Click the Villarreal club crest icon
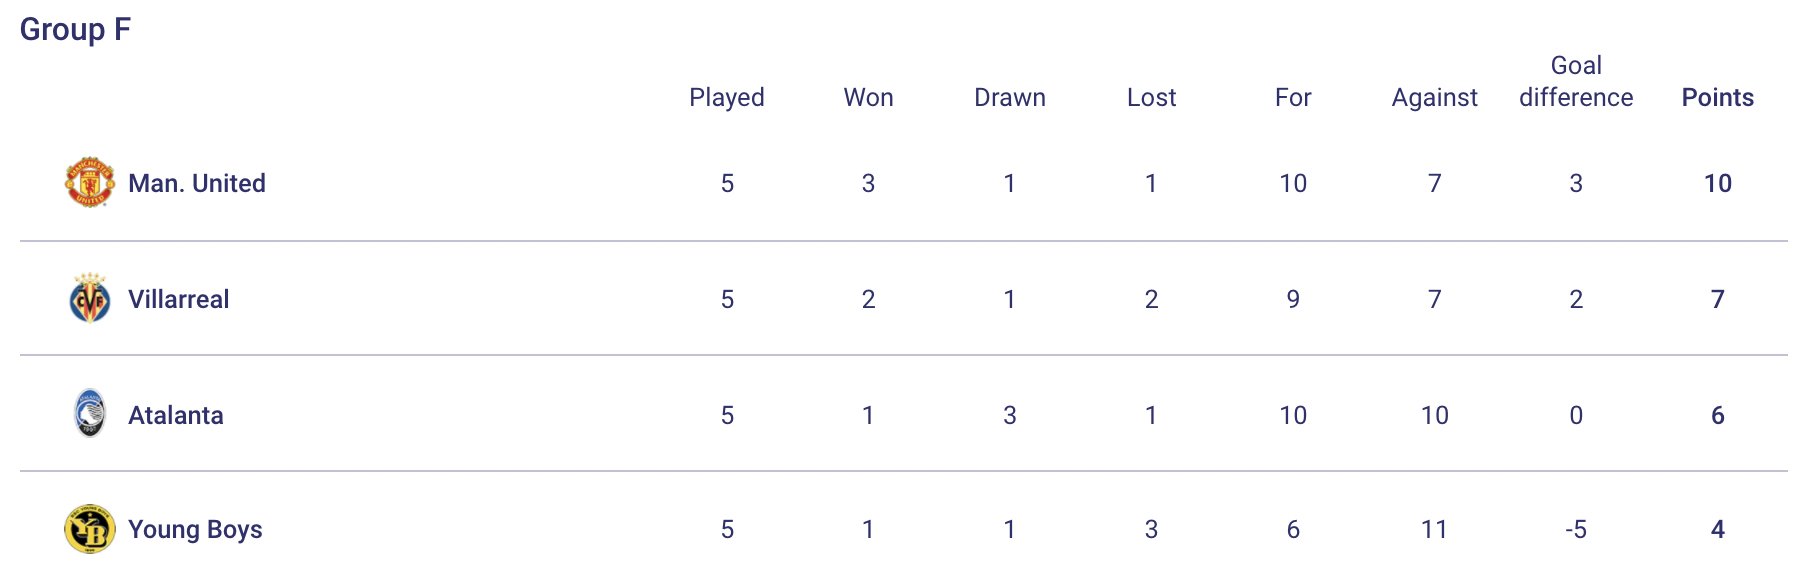Image resolution: width=1804 pixels, height=584 pixels. coord(89,299)
